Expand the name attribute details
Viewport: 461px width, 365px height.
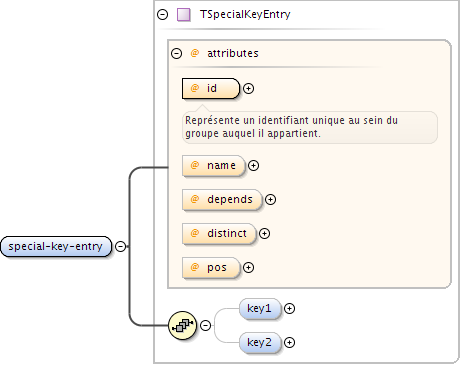(x=254, y=165)
